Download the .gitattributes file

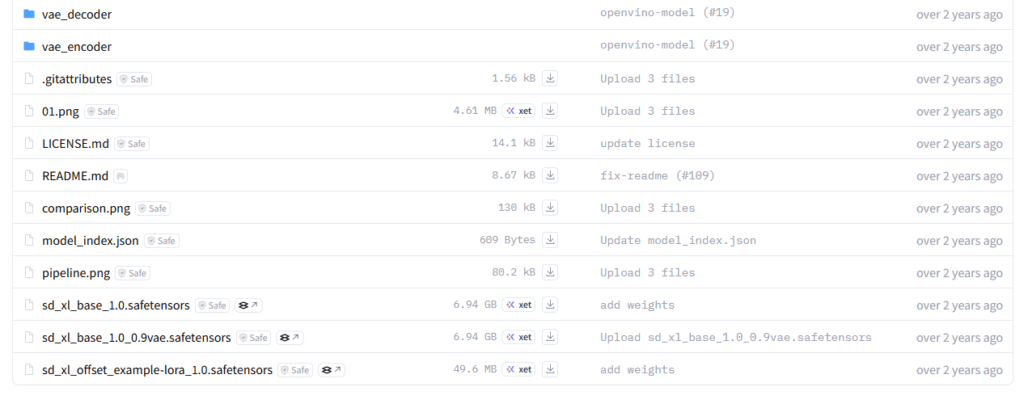(550, 79)
